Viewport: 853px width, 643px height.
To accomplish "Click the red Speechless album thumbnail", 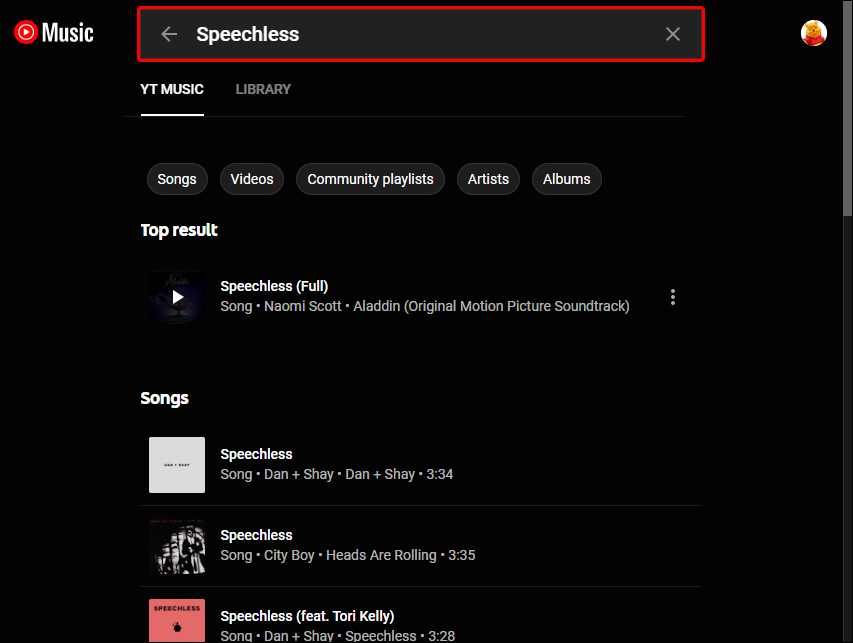I will (177, 620).
